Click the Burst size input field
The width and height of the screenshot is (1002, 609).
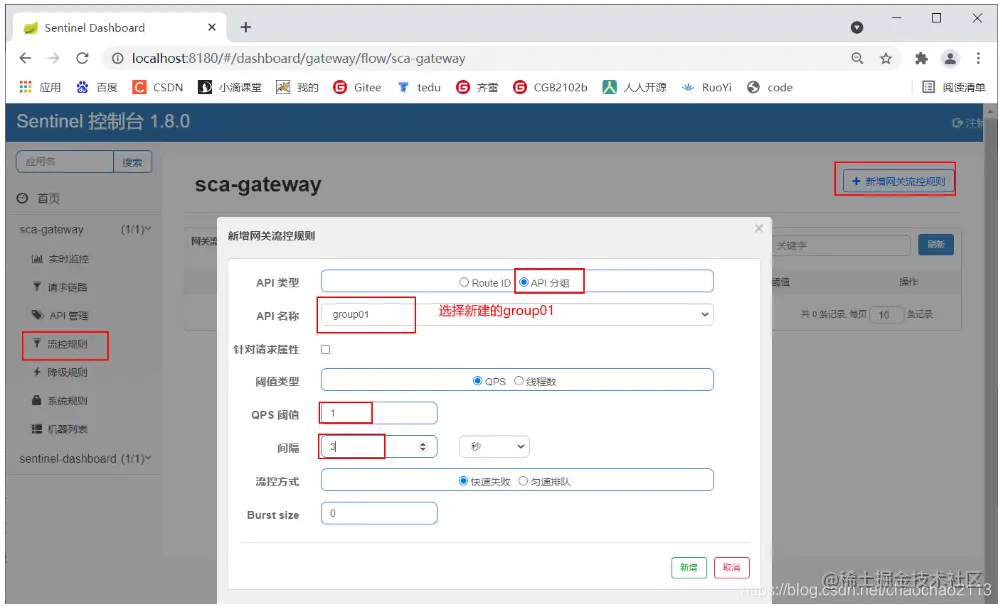click(379, 513)
